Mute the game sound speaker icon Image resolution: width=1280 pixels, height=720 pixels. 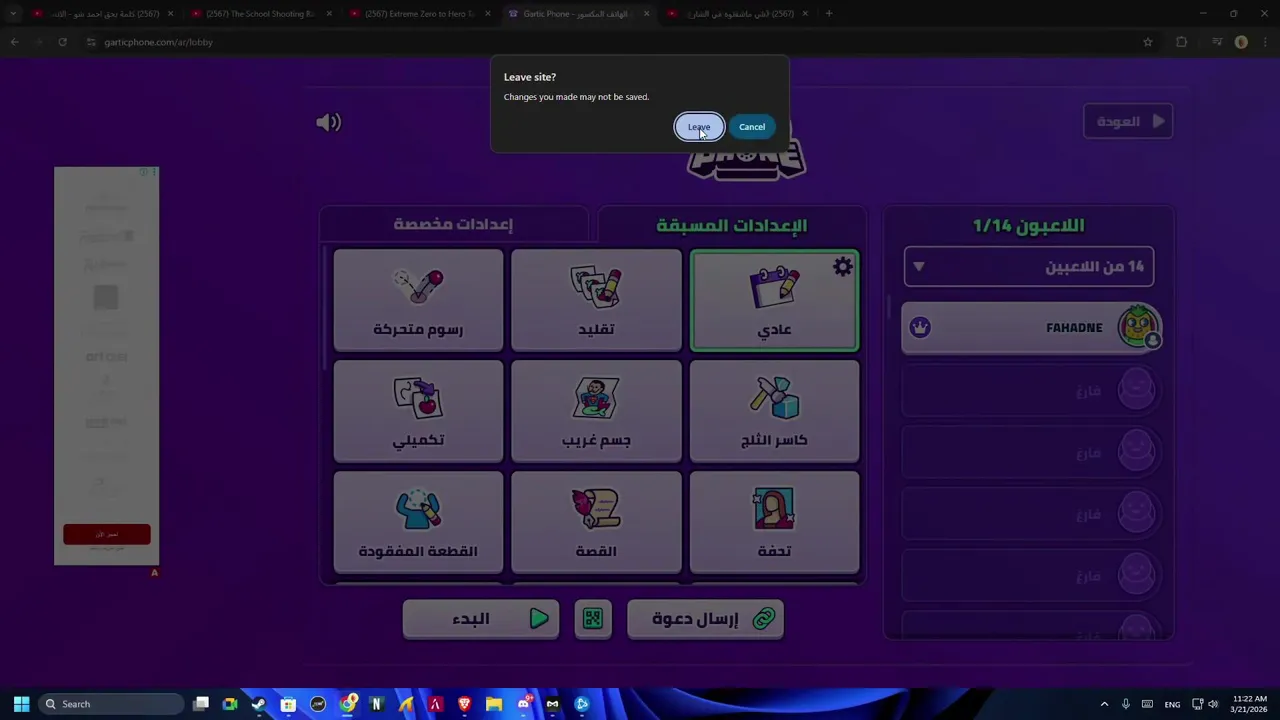[328, 122]
